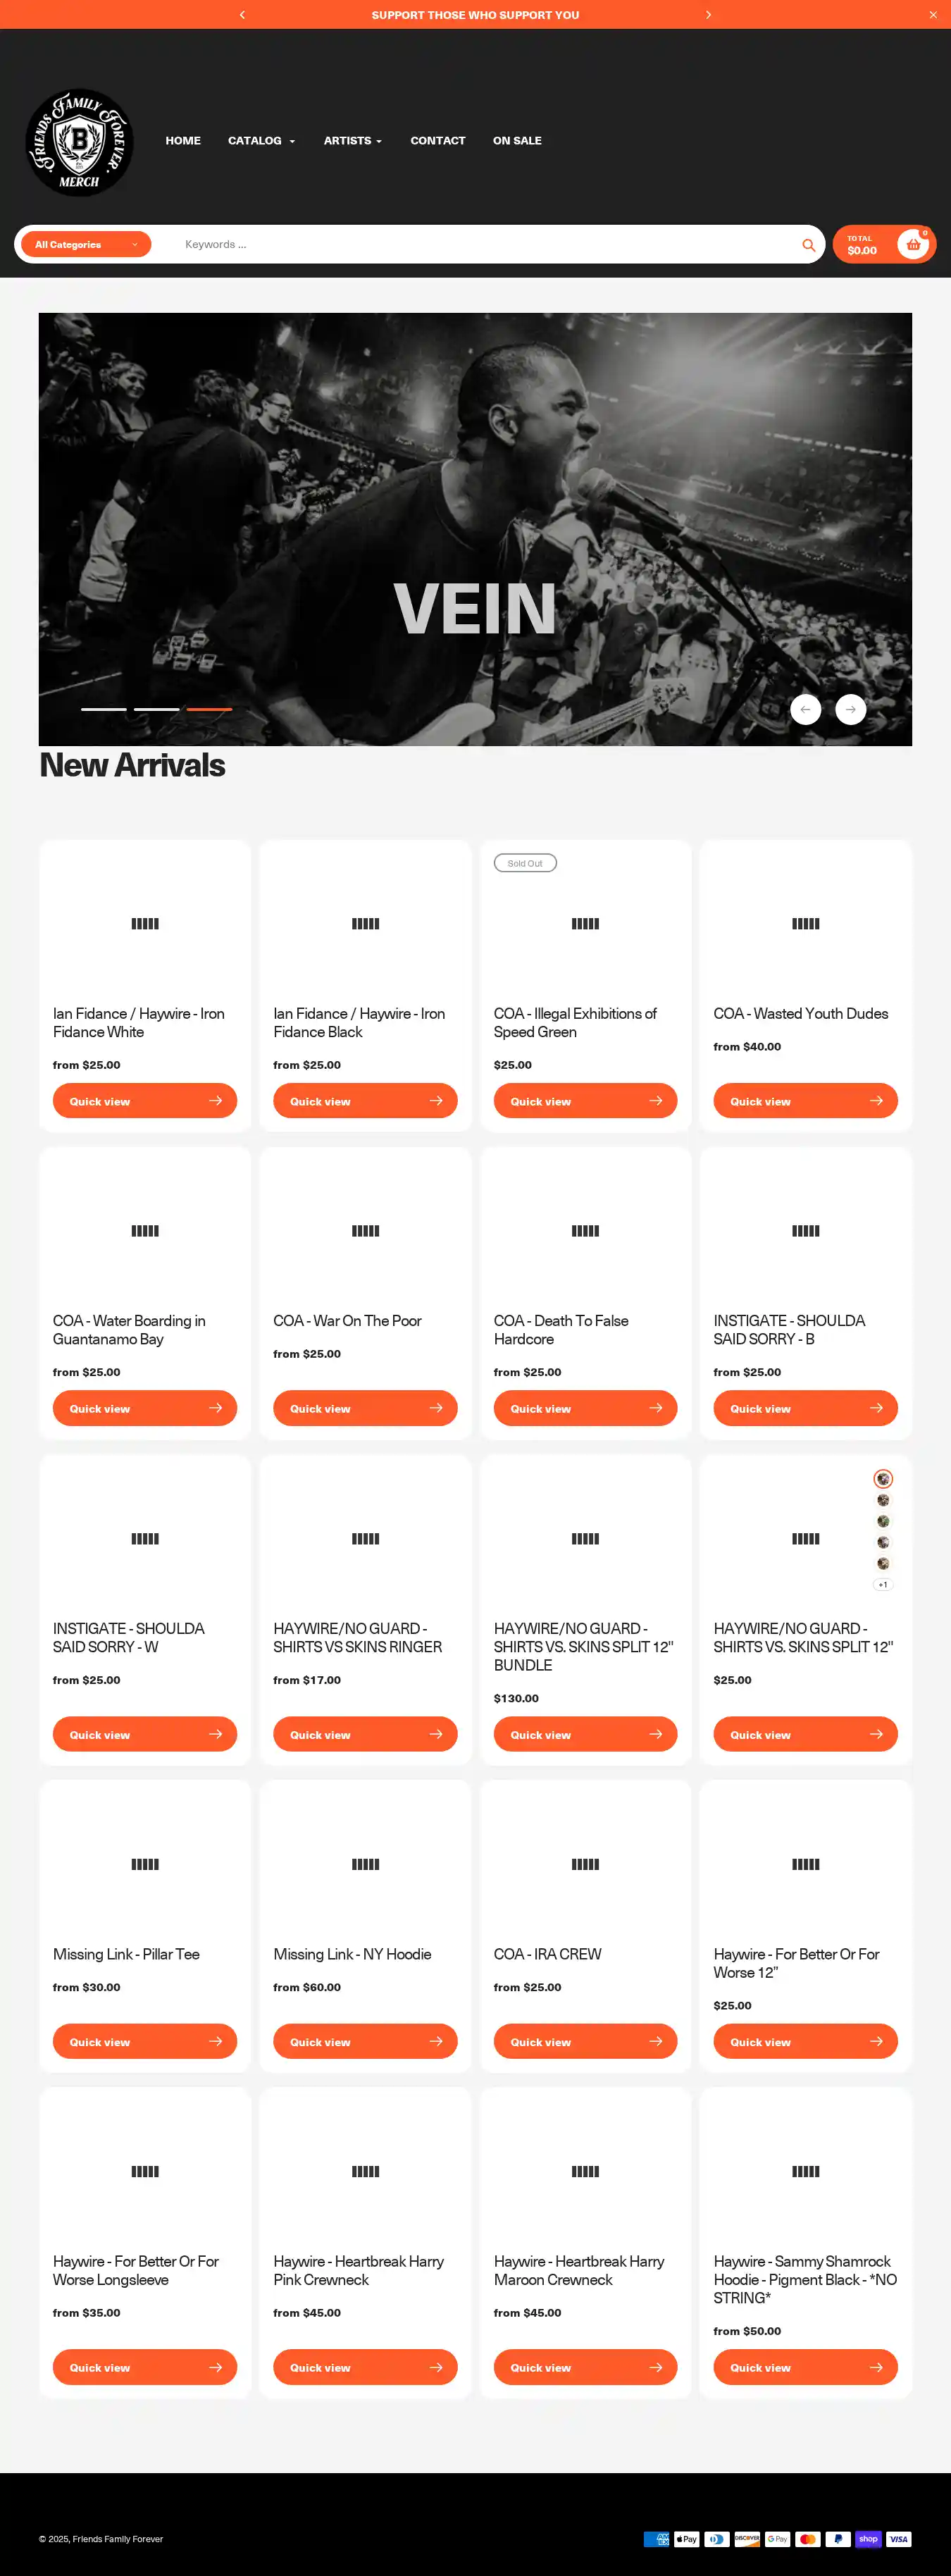Select the second hero slide indicator
Screen dimensions: 951x2576
coord(157,709)
